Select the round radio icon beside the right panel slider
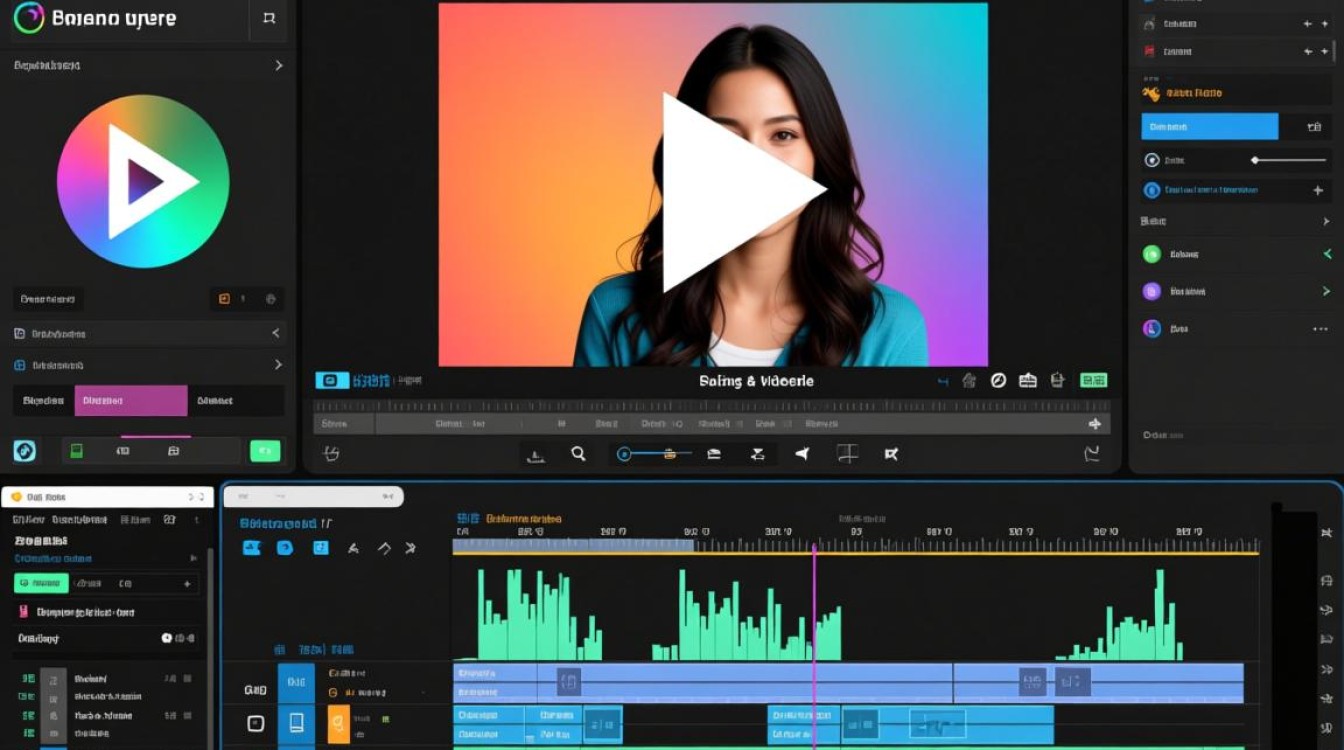Screen dimensions: 1344x750 (1151, 160)
